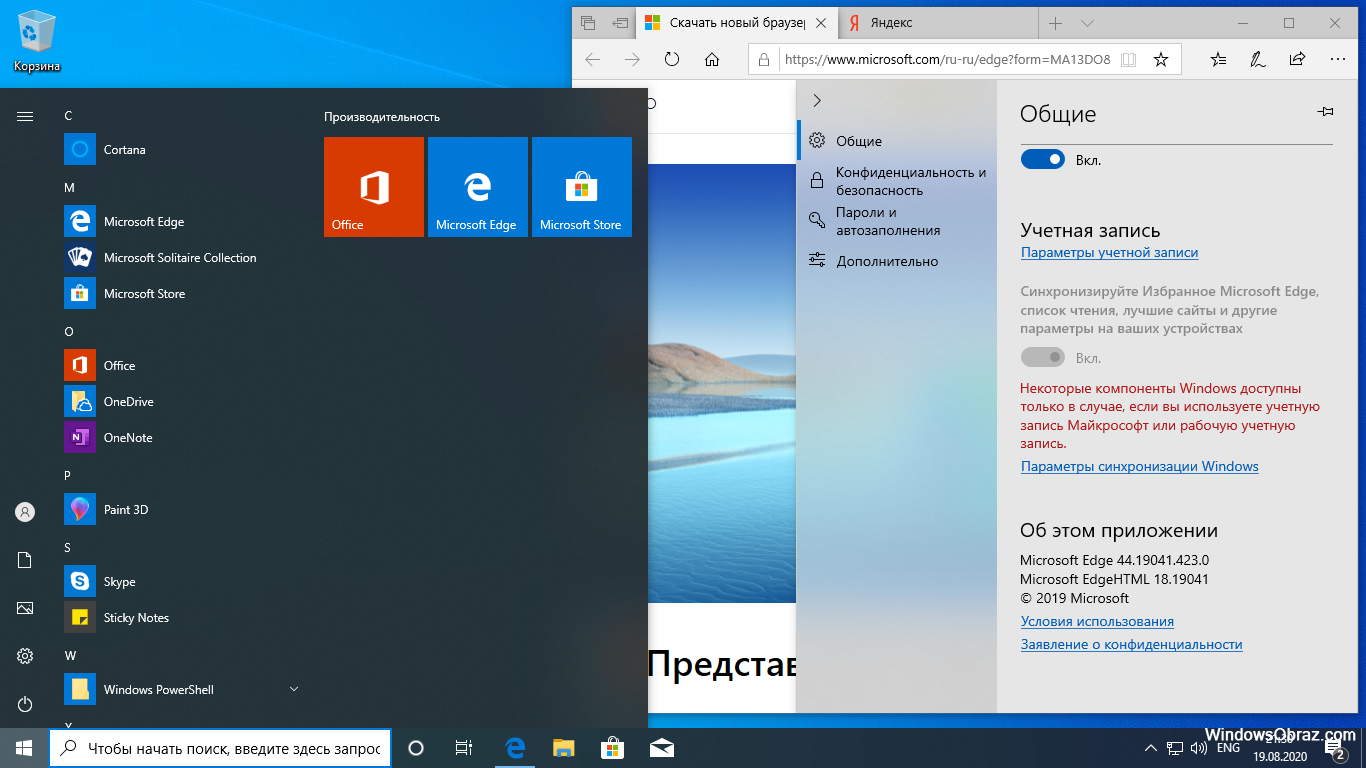1366x768 pixels.
Task: Click Заявление о конфиденциальности link
Action: pos(1131,645)
